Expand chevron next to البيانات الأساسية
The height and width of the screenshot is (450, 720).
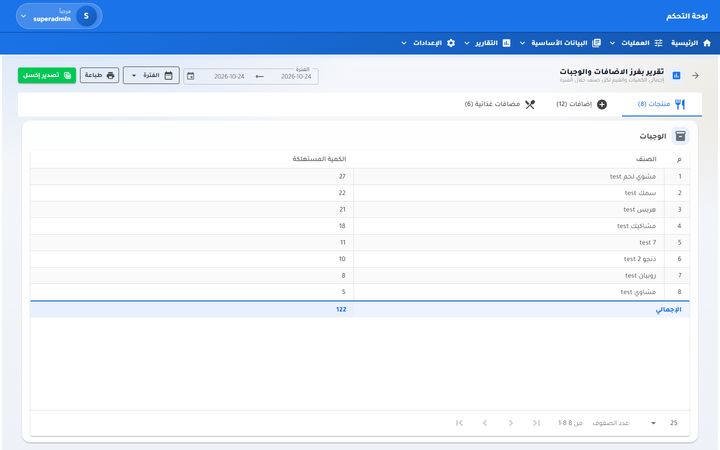[x=522, y=43]
